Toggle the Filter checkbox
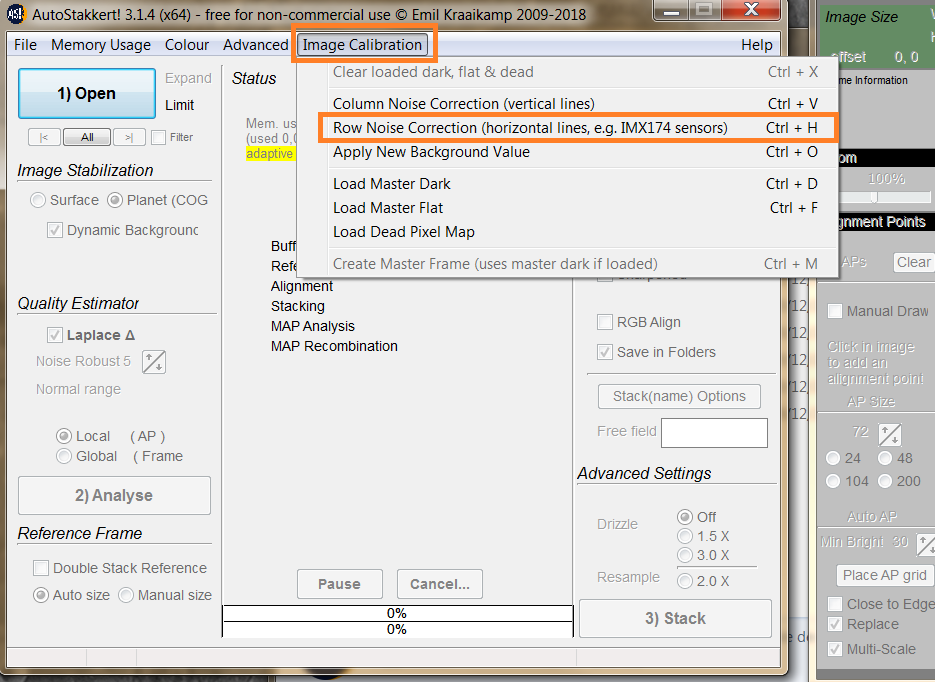The height and width of the screenshot is (682, 935). tap(158, 138)
